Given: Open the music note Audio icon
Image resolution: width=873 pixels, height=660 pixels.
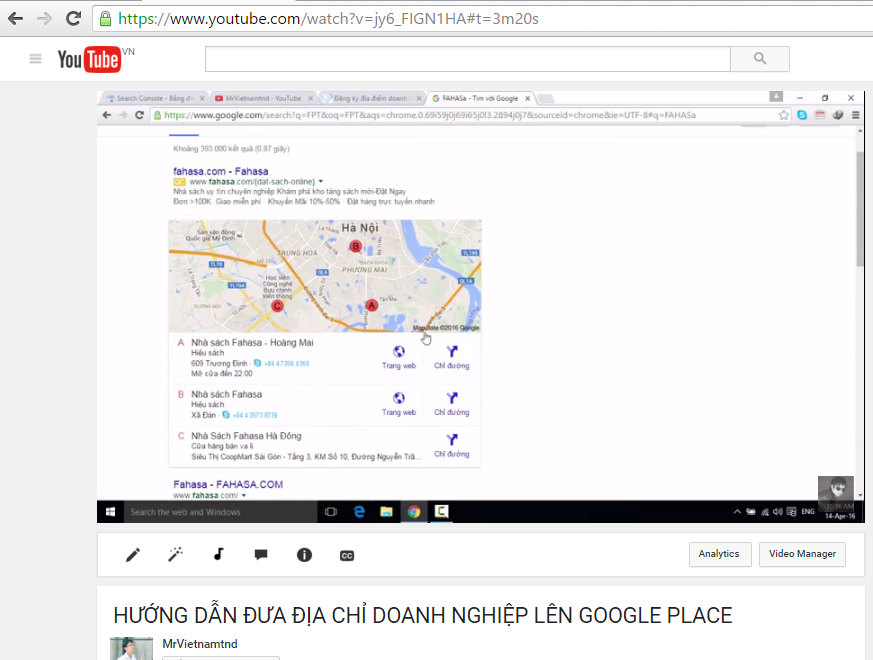Looking at the screenshot, I should [218, 554].
